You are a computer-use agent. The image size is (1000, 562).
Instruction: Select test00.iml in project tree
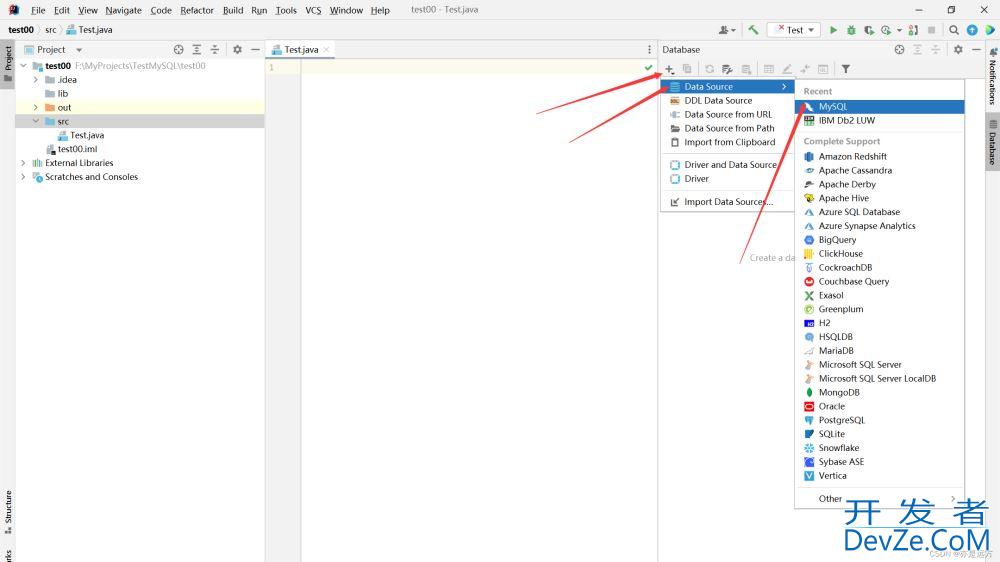click(77, 149)
